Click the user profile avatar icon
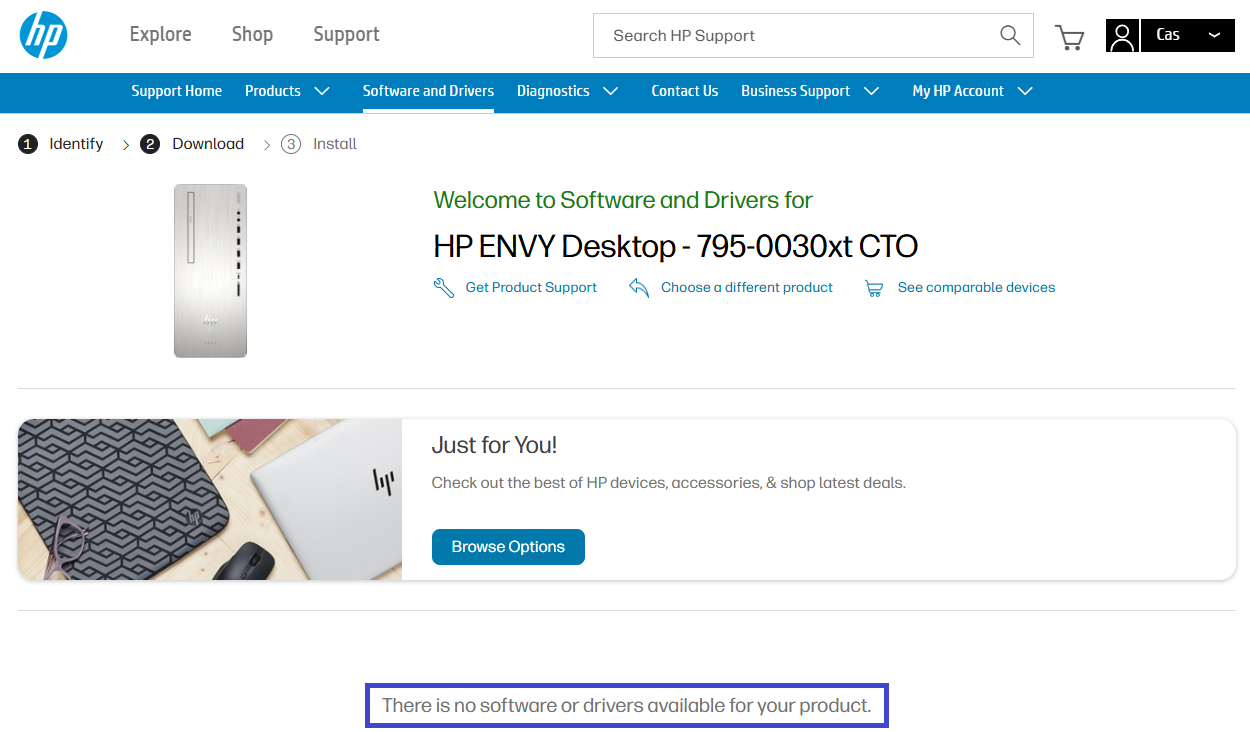Image resolution: width=1250 pixels, height=732 pixels. click(x=1122, y=36)
